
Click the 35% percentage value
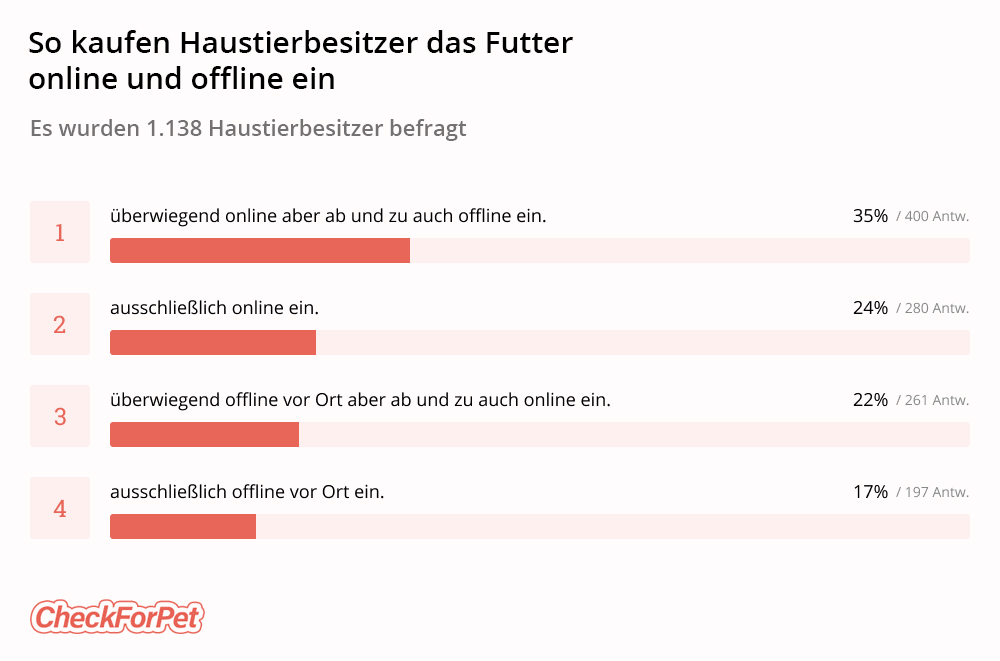click(x=870, y=216)
